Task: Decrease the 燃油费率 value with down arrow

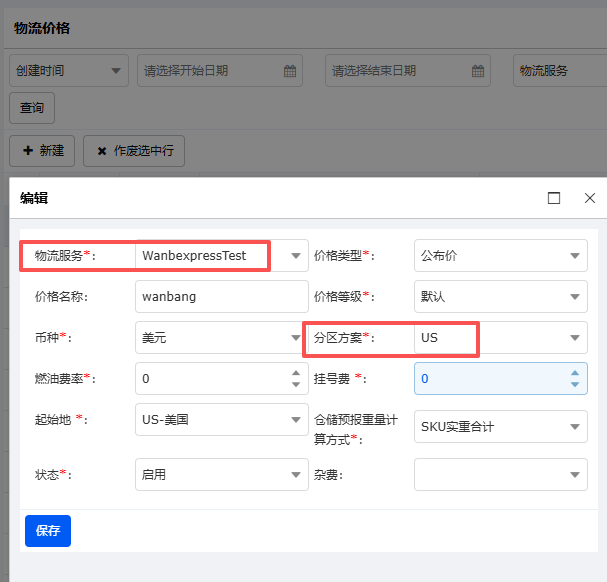Action: coord(295,385)
